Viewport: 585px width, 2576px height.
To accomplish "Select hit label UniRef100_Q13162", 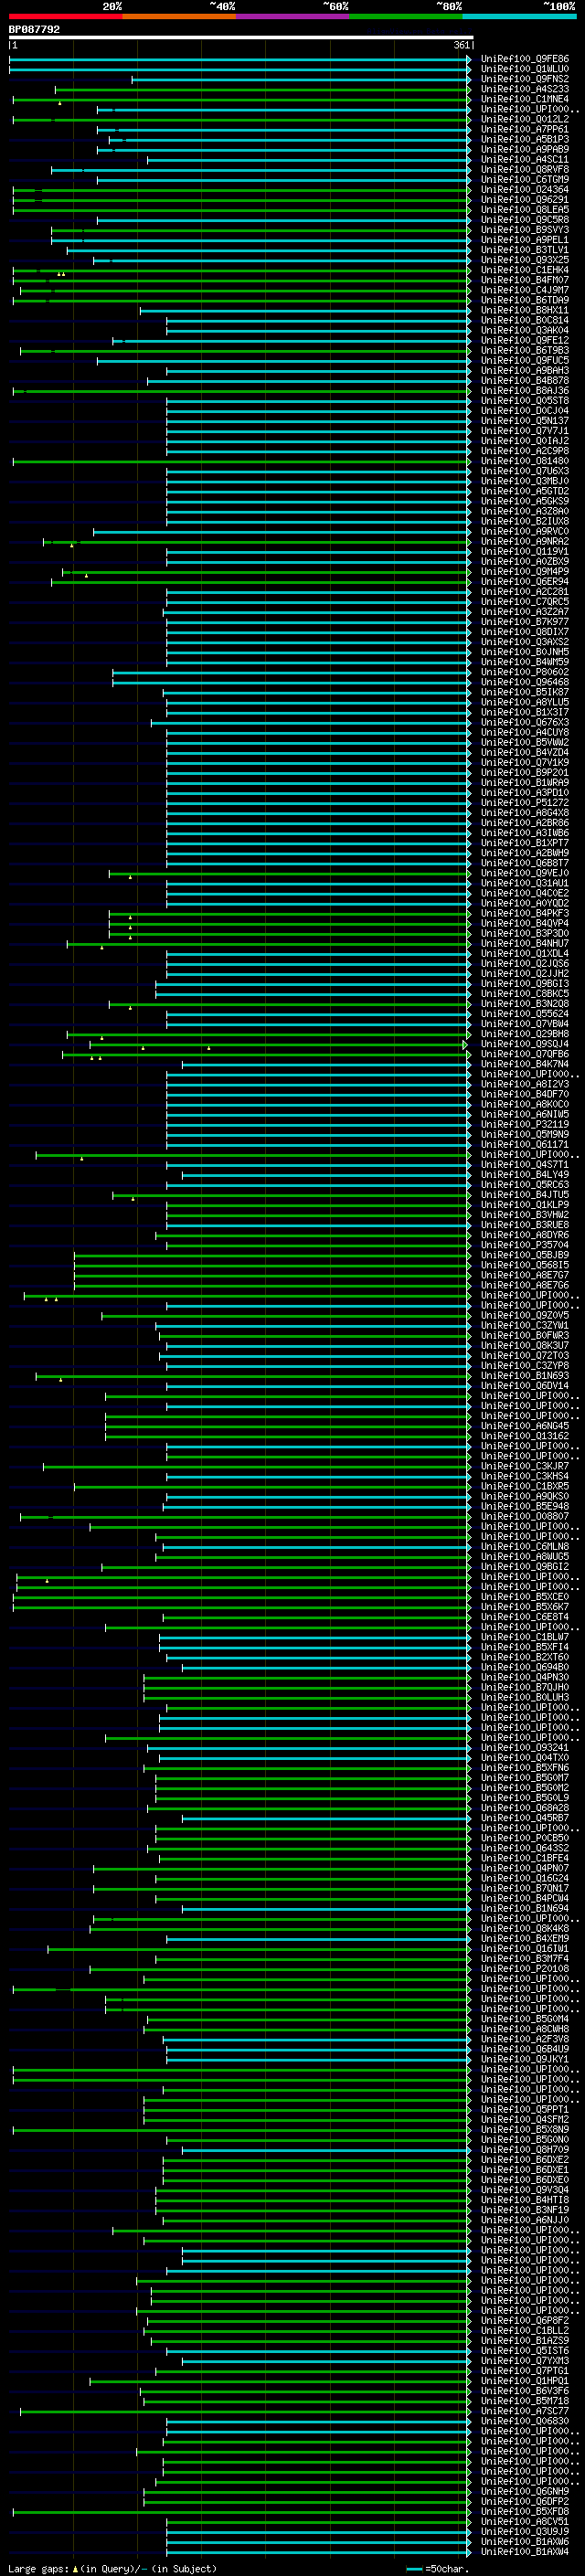I will coord(525,1436).
